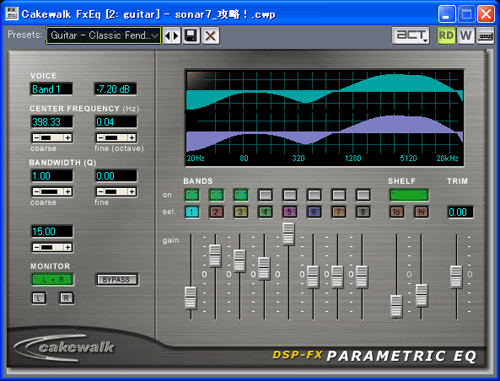The image size is (500, 381).
Task: Open the ACT menu button
Action: (x=410, y=35)
